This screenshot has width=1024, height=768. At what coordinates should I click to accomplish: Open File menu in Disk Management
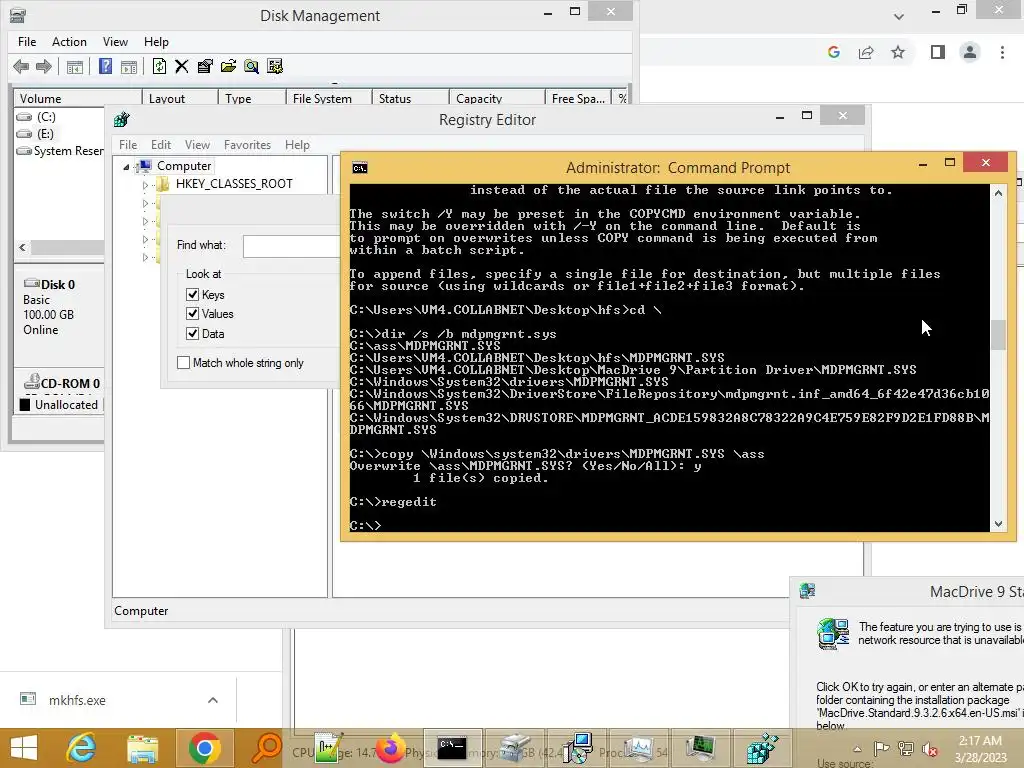tap(27, 42)
